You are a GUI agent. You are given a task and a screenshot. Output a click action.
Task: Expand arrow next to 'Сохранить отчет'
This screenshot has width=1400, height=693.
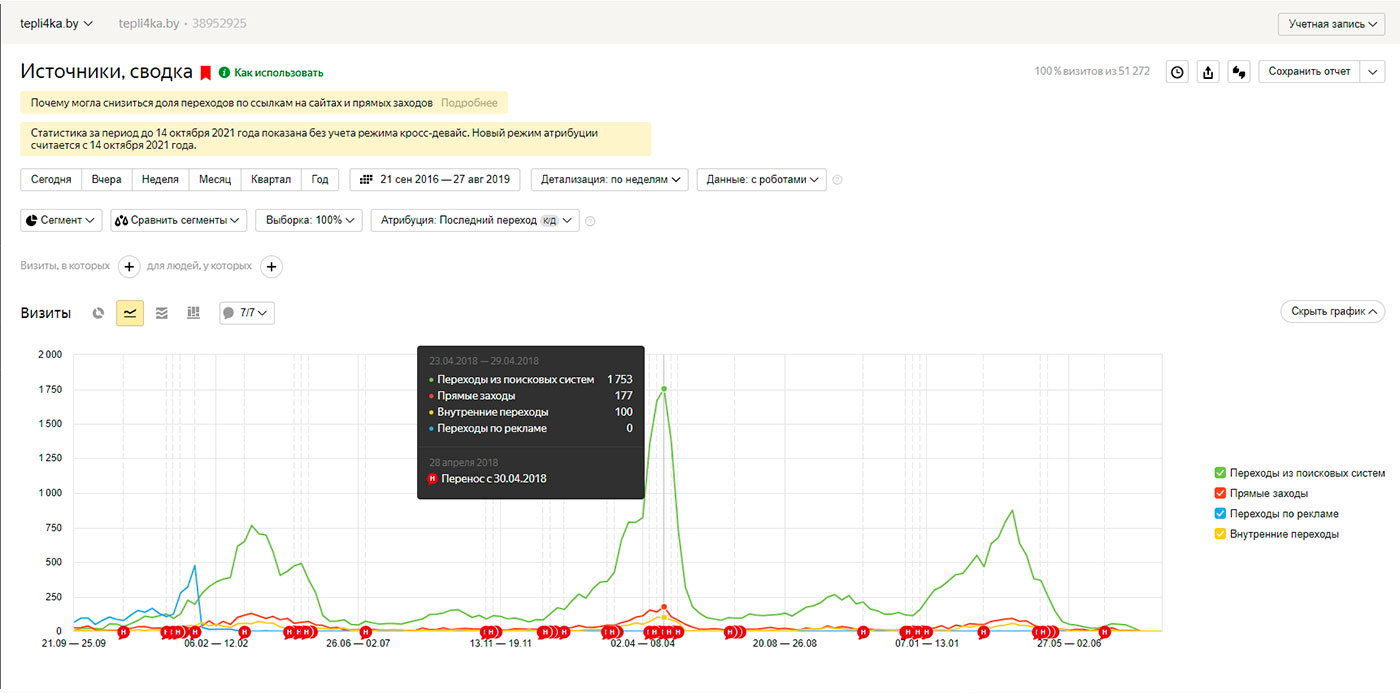click(x=1372, y=72)
